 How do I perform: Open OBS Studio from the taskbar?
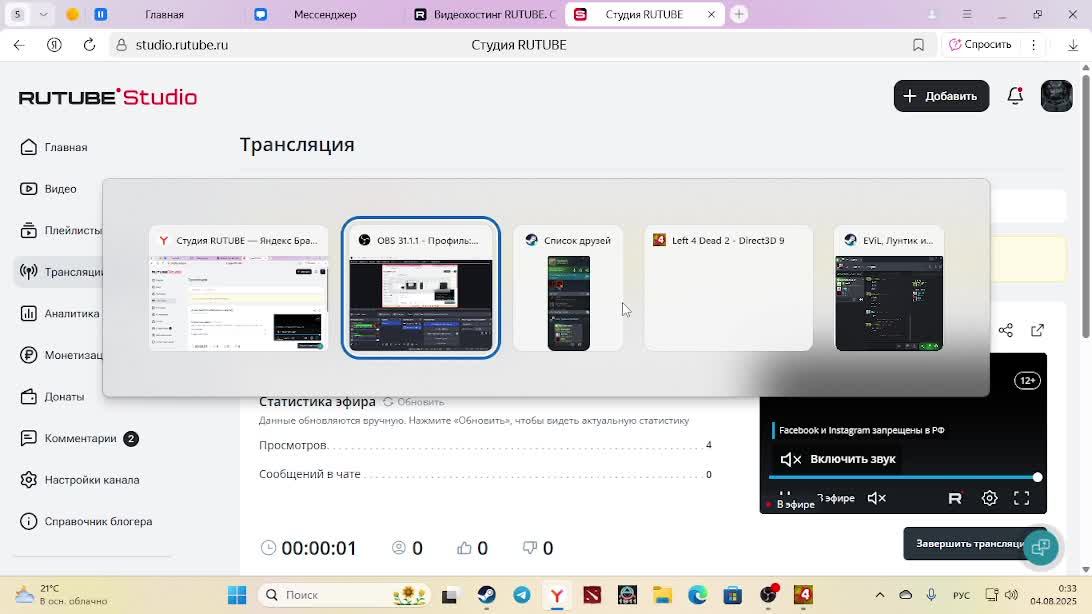tap(768, 595)
